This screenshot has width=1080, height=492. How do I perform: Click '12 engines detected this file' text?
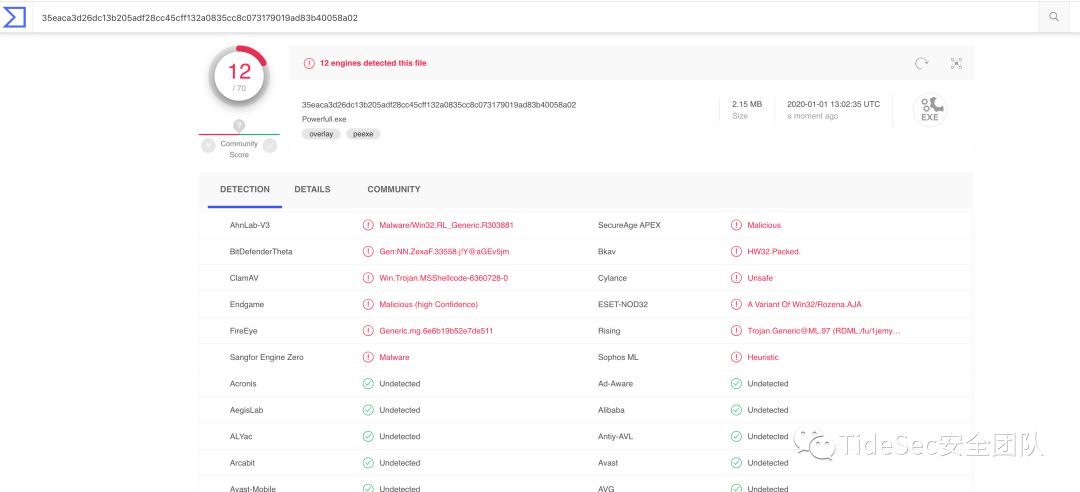pyautogui.click(x=373, y=63)
